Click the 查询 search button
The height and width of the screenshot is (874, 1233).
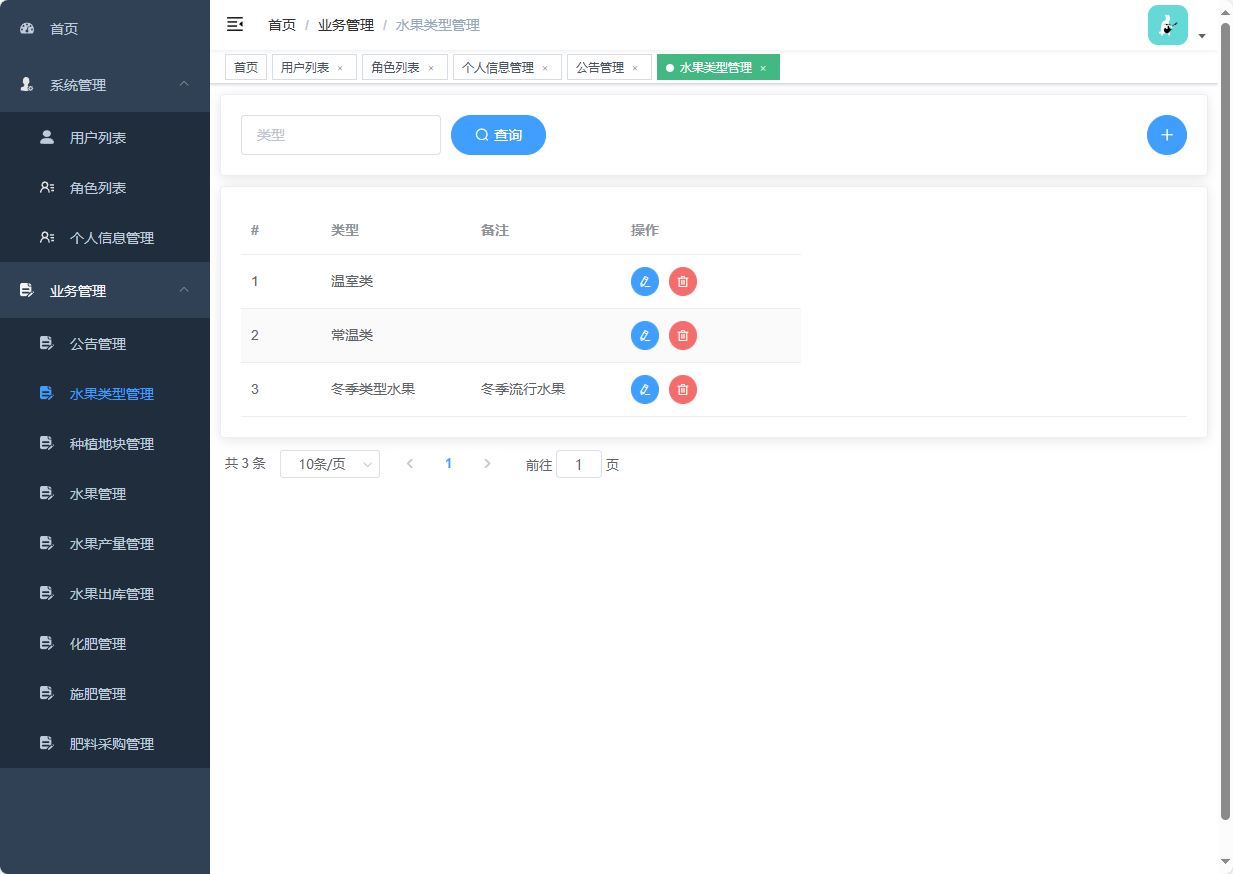[x=498, y=135]
